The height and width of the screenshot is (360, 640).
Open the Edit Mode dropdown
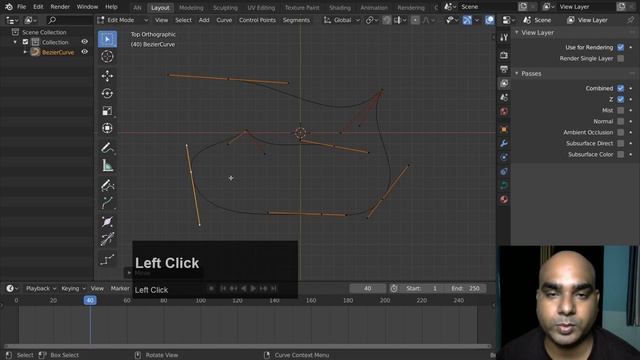122,20
